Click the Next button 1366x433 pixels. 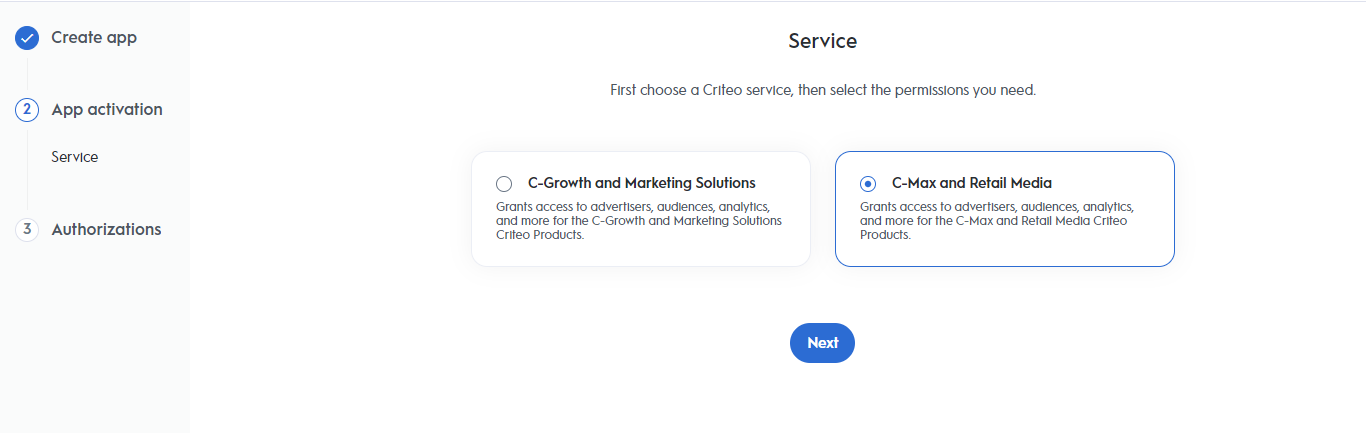point(822,343)
